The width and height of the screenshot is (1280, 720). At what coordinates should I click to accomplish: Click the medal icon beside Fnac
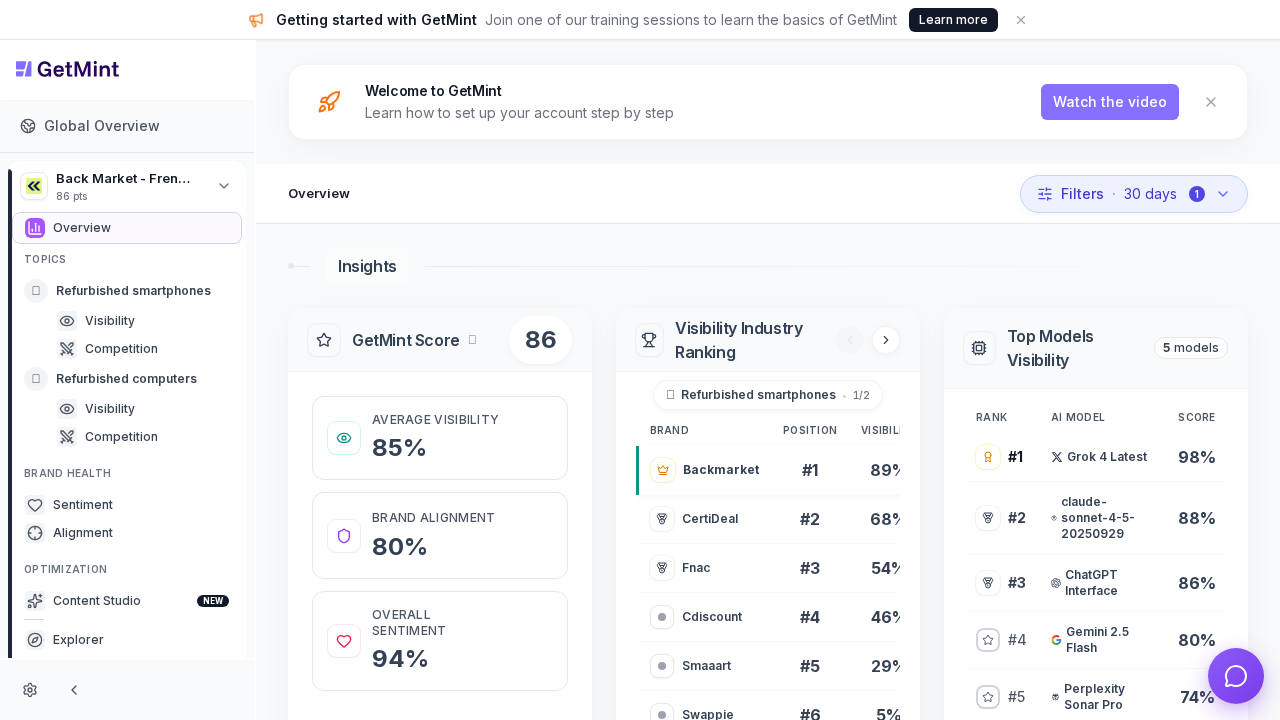(x=662, y=568)
